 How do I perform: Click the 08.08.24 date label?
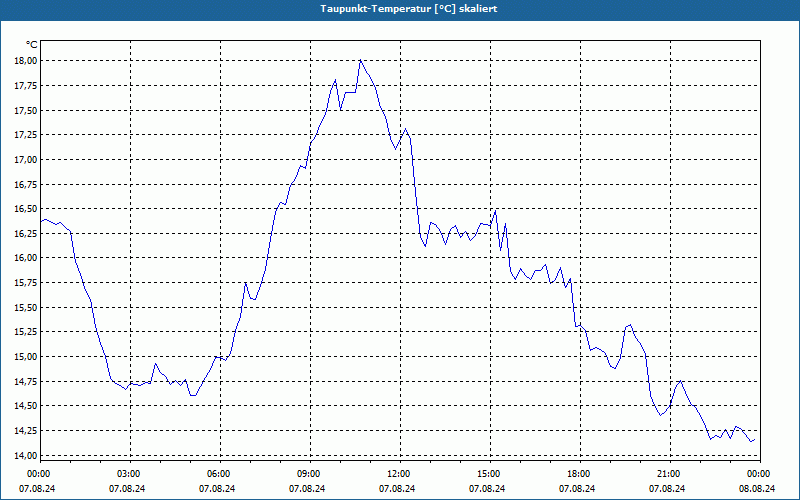757,488
